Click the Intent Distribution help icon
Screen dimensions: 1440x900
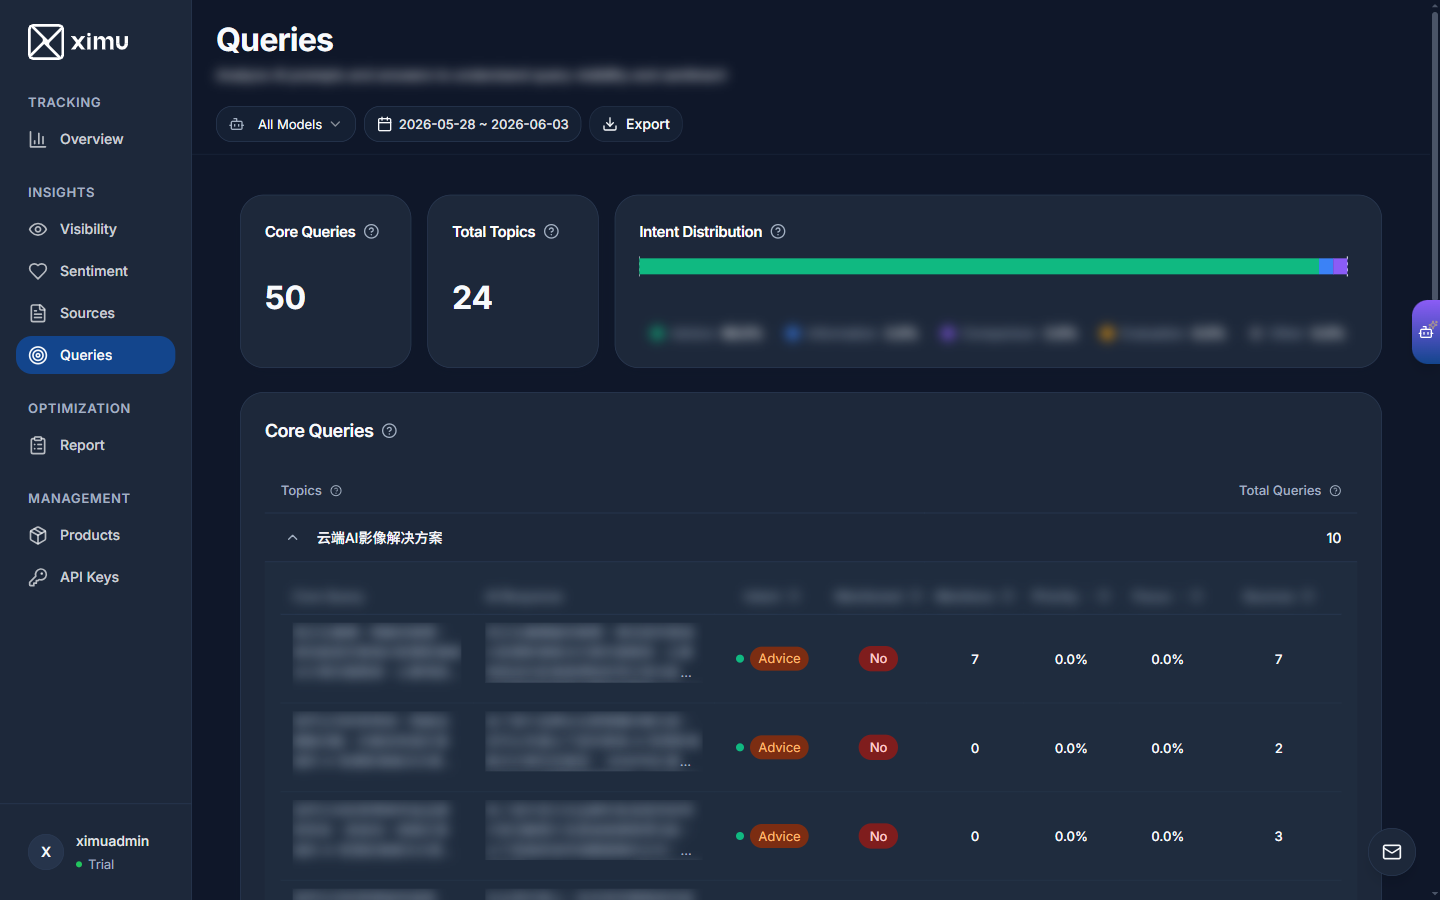778,231
